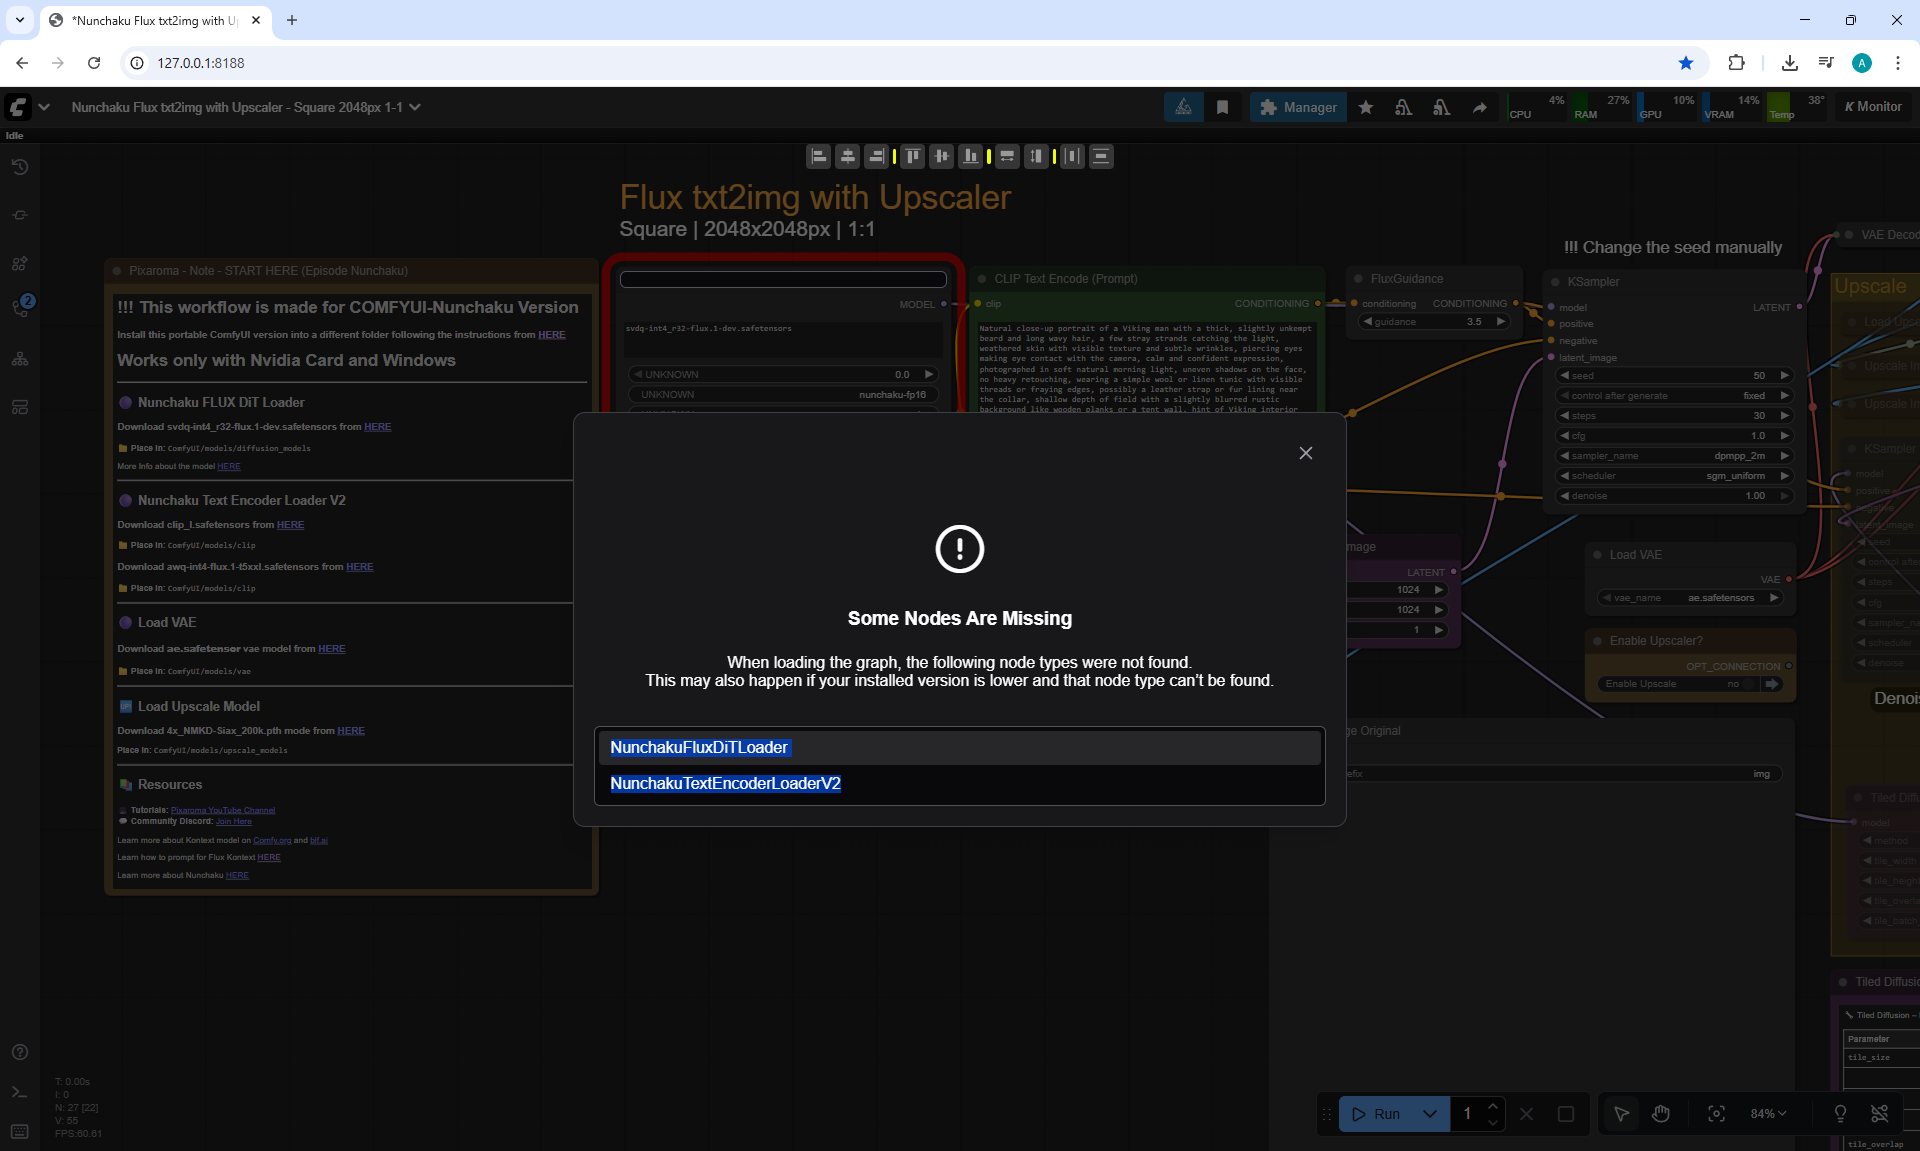1920x1151 pixels.
Task: Open the K Monitor menu
Action: (1873, 107)
